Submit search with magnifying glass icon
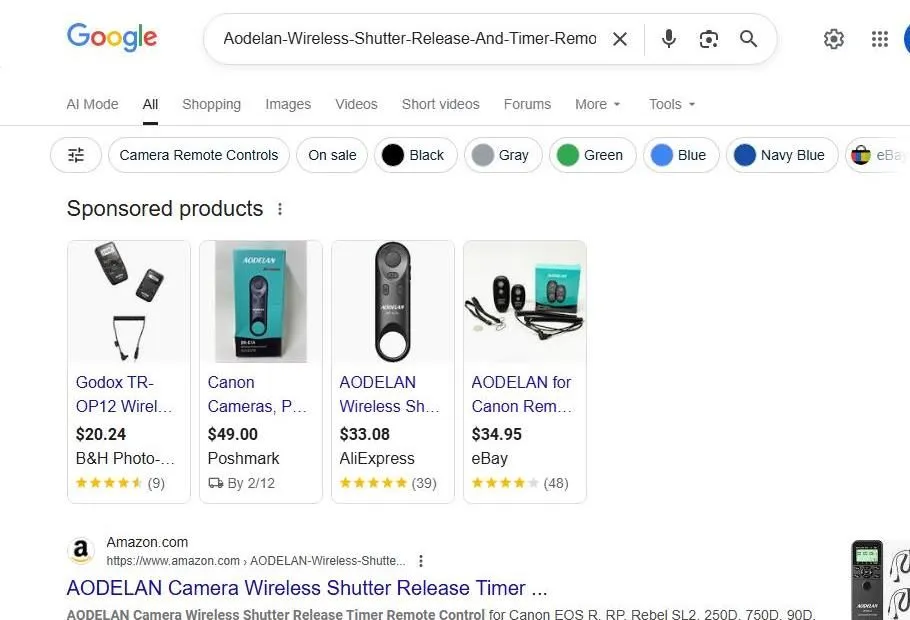The width and height of the screenshot is (910, 620). (748, 39)
